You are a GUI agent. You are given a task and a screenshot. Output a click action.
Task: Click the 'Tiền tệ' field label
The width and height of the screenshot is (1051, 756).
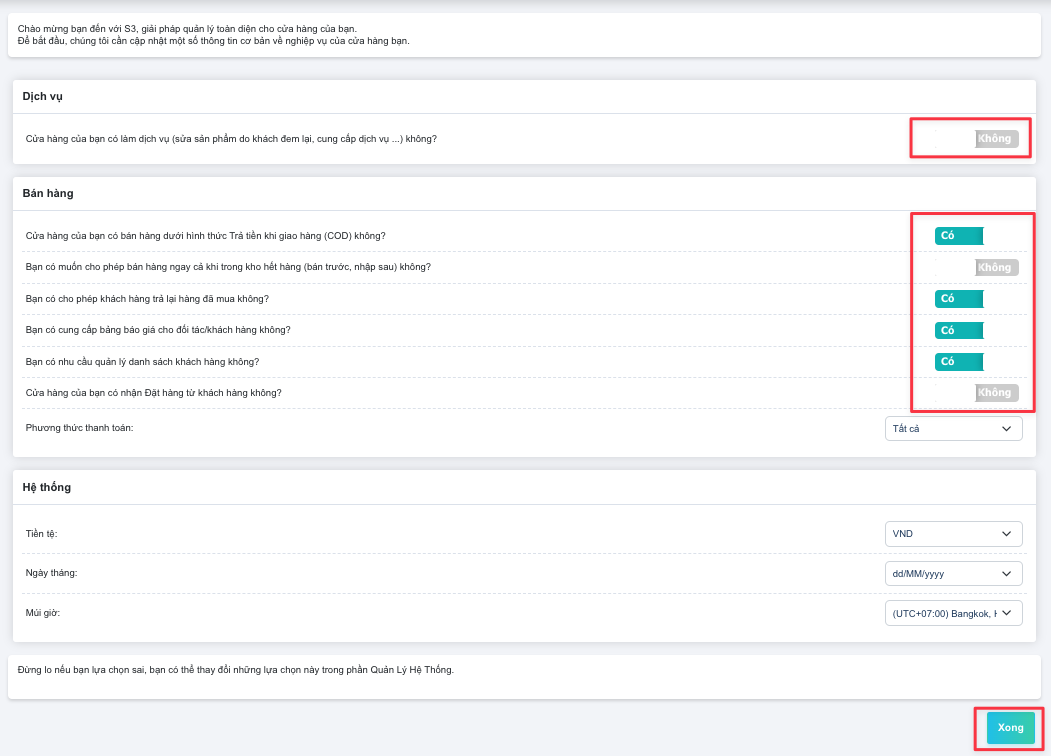pos(41,534)
